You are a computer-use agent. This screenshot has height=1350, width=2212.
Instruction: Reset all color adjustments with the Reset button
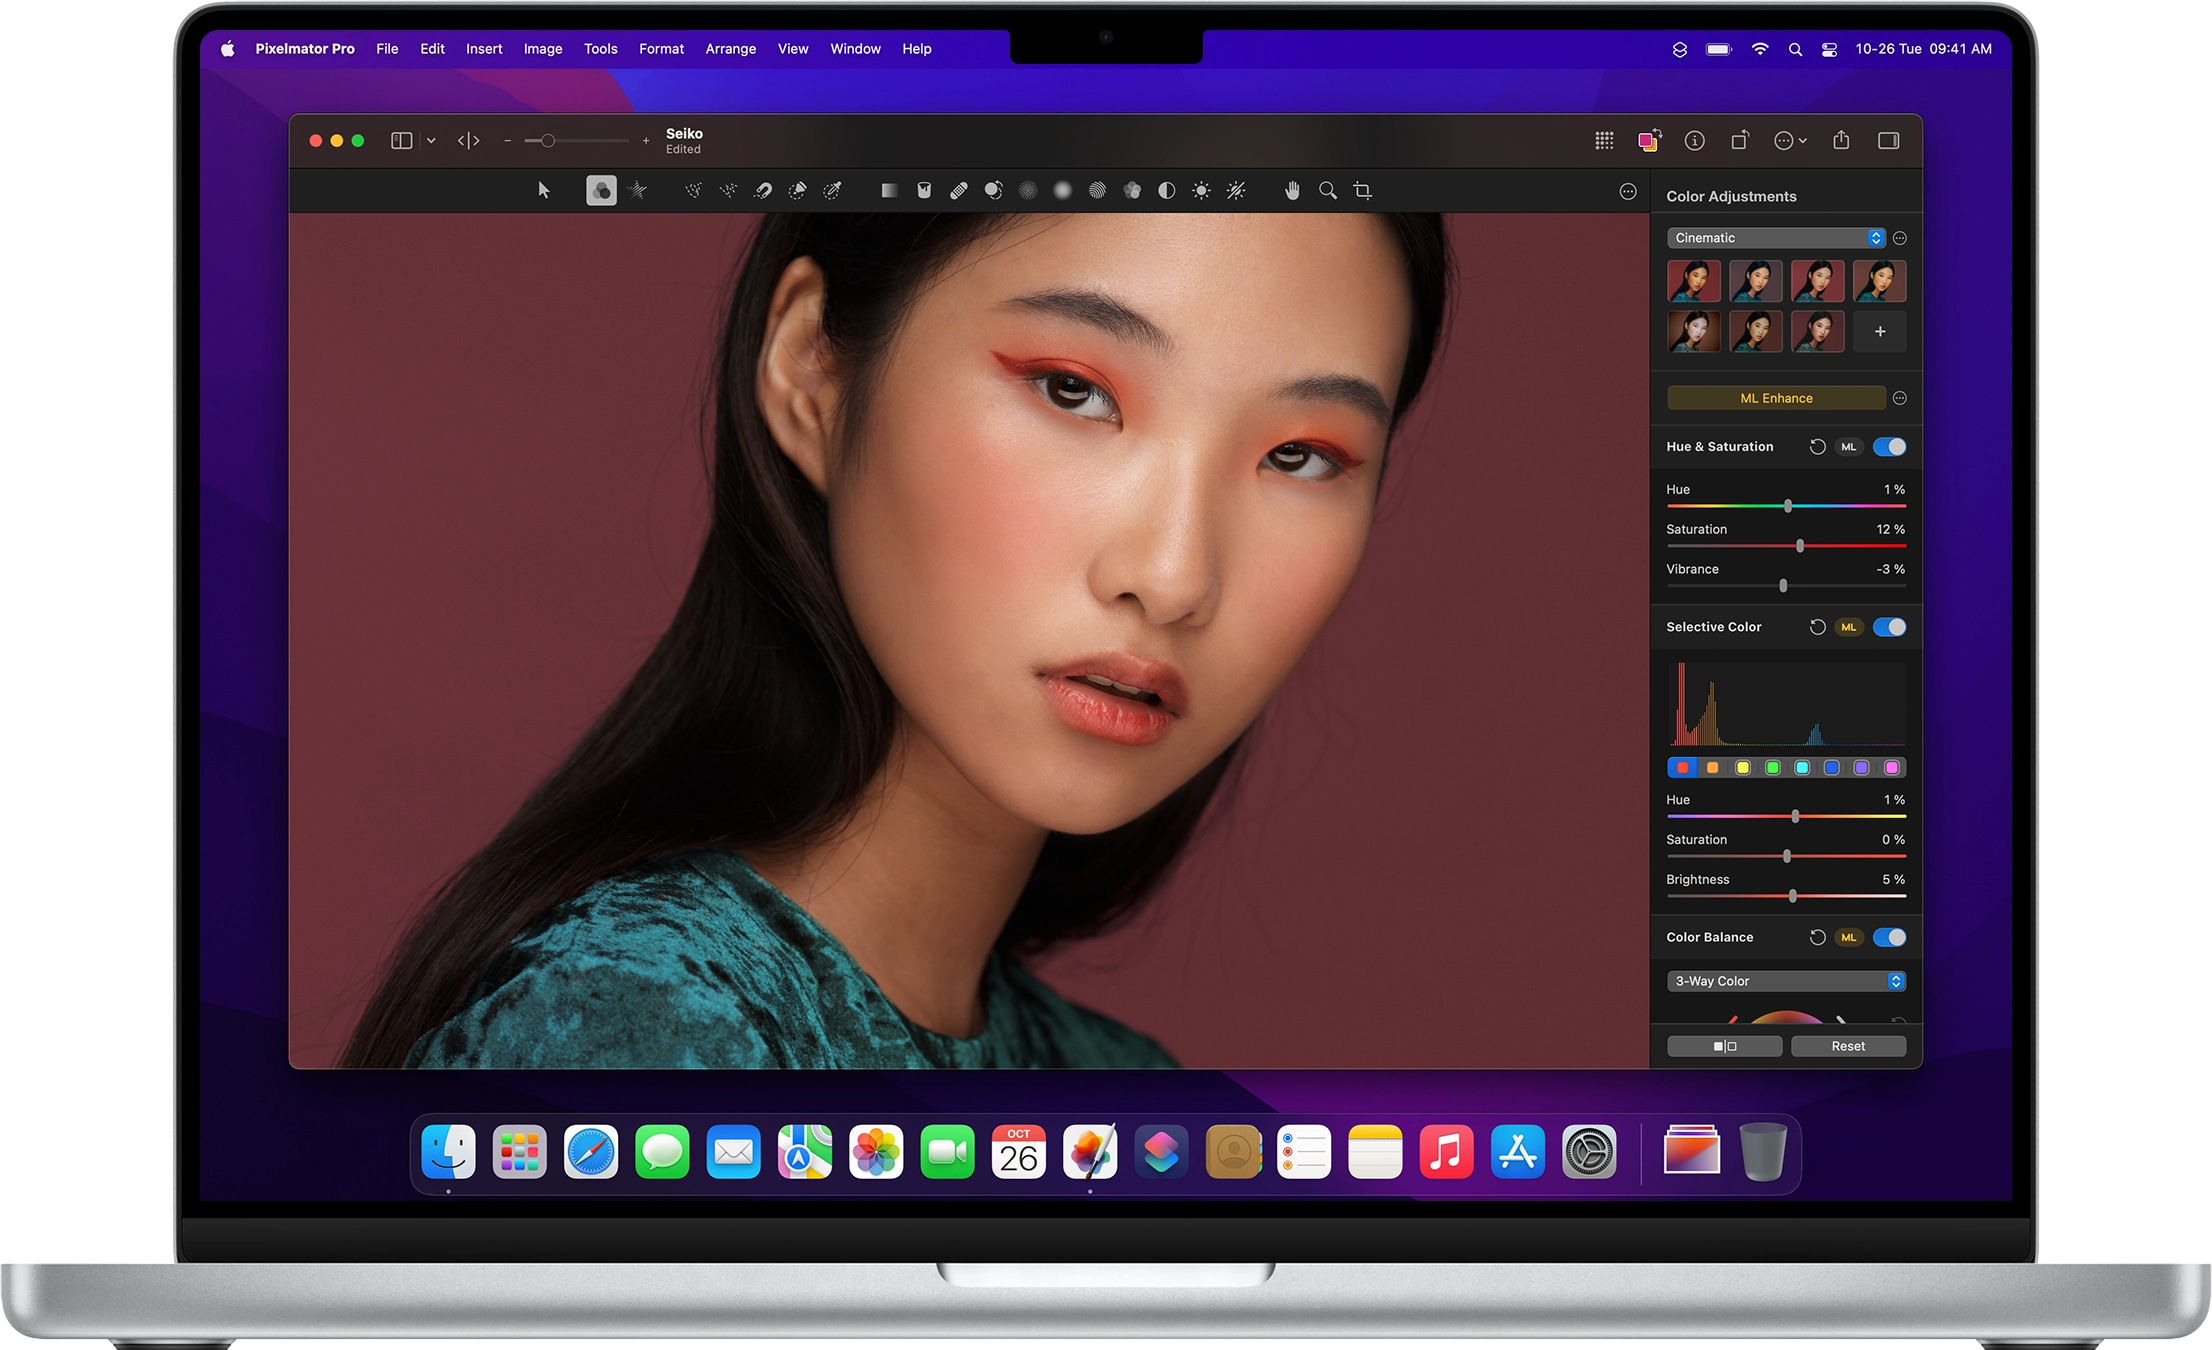click(1848, 1045)
